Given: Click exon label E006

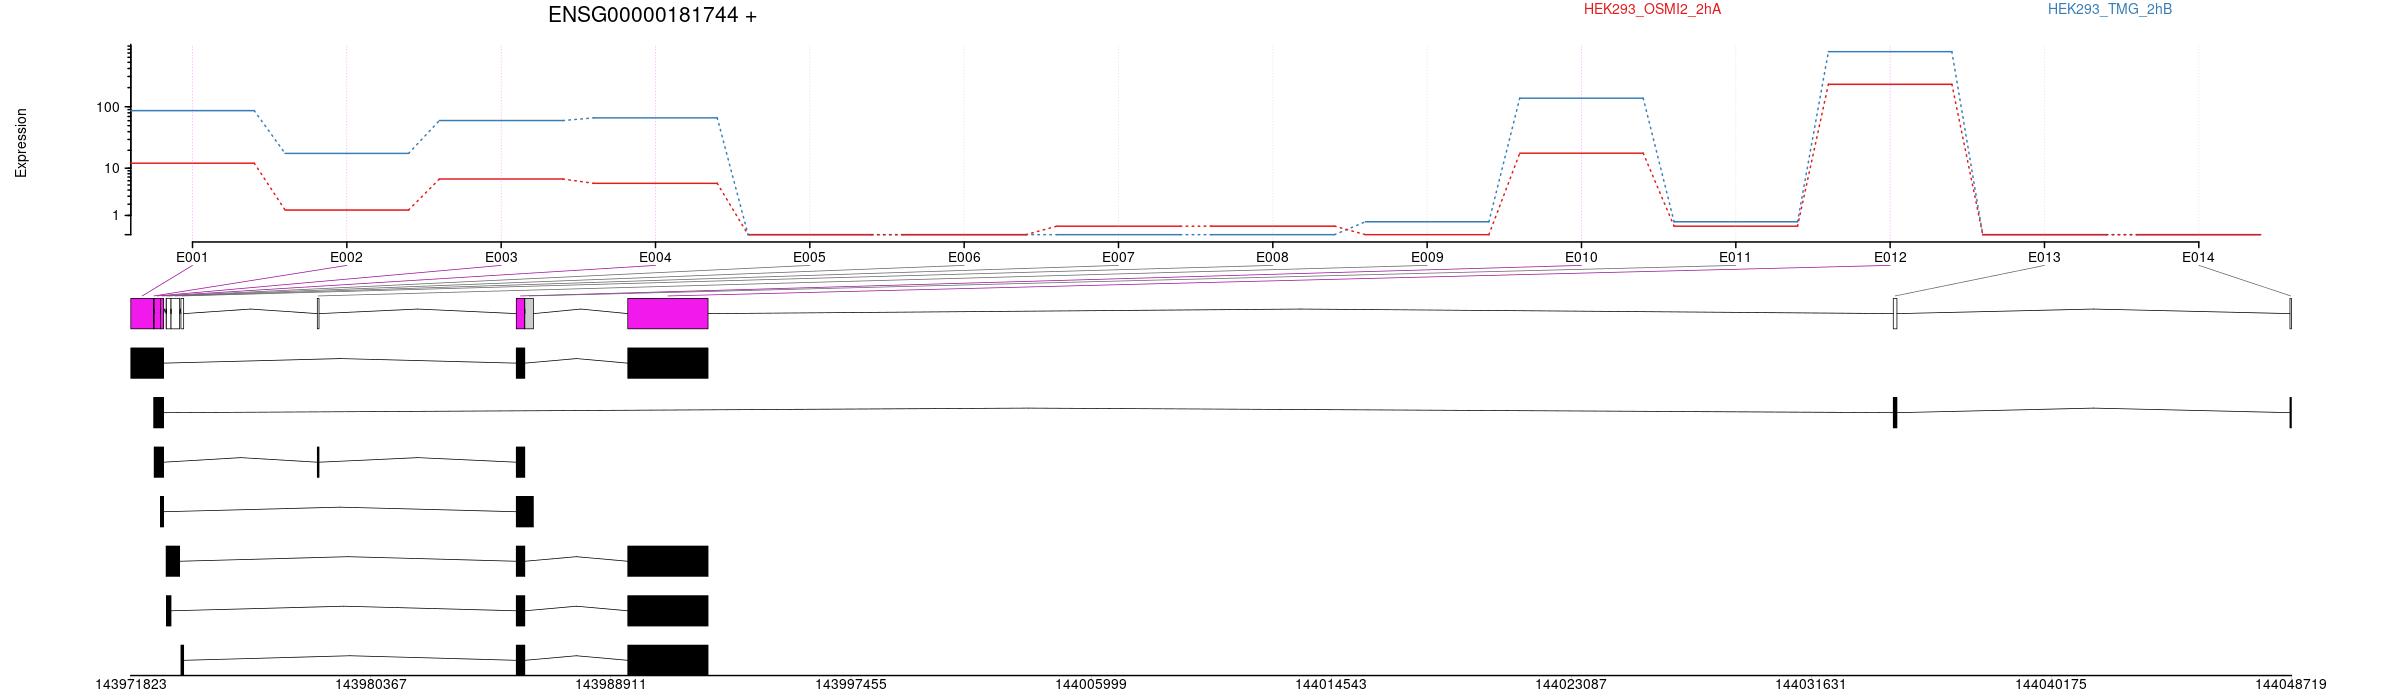Looking at the screenshot, I should [x=964, y=257].
